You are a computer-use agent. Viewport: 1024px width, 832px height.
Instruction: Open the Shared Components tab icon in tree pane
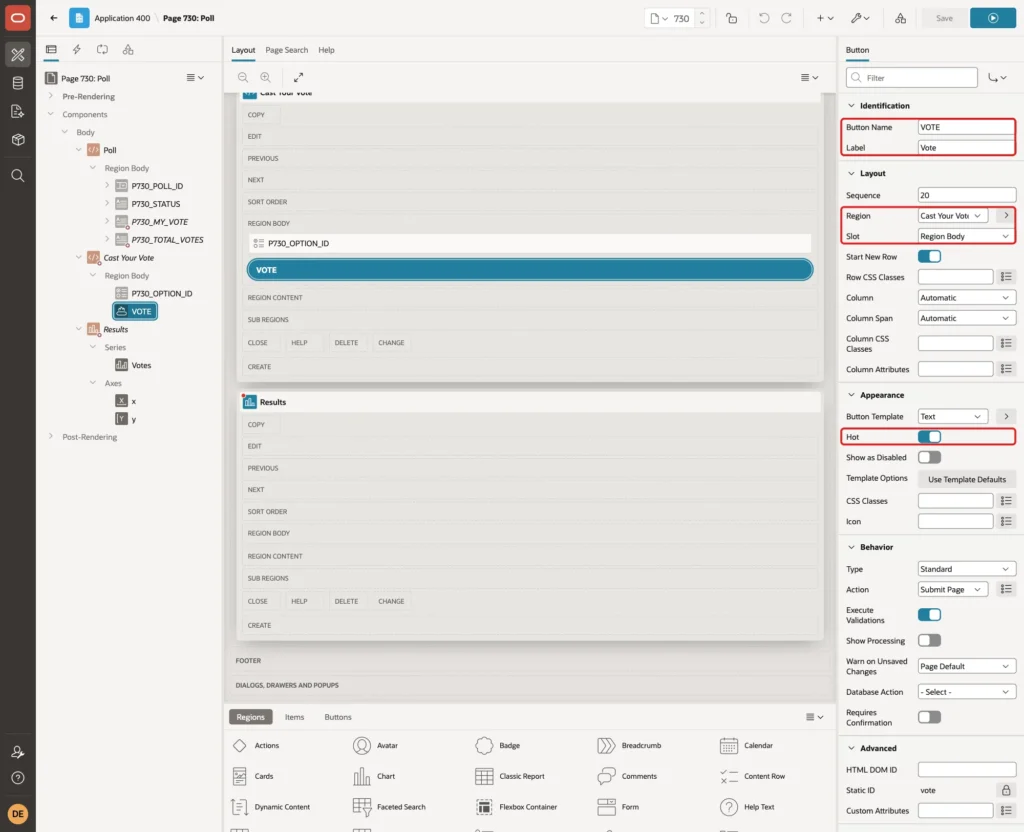128,50
